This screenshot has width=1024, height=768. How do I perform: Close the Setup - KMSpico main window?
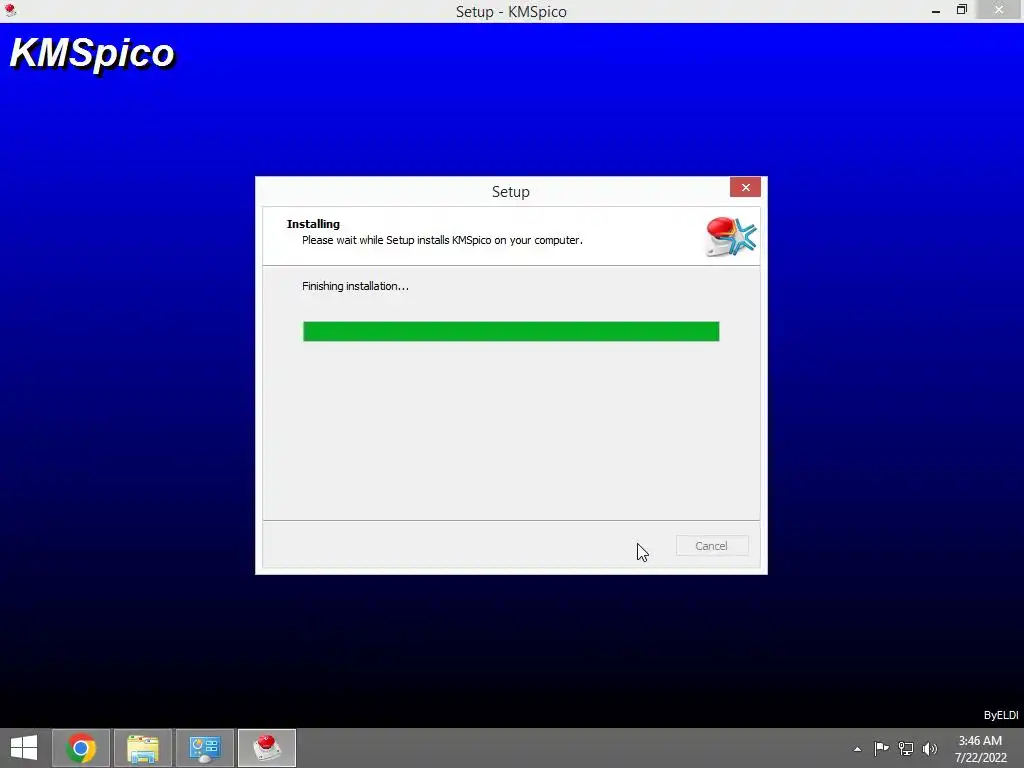click(999, 10)
